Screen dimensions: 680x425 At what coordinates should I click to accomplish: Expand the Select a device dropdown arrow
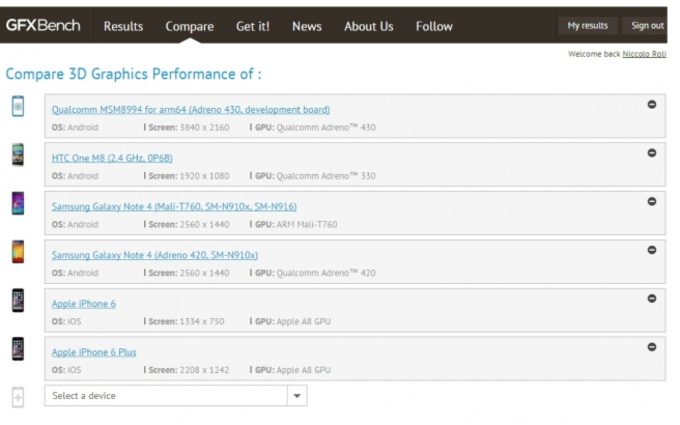point(297,396)
